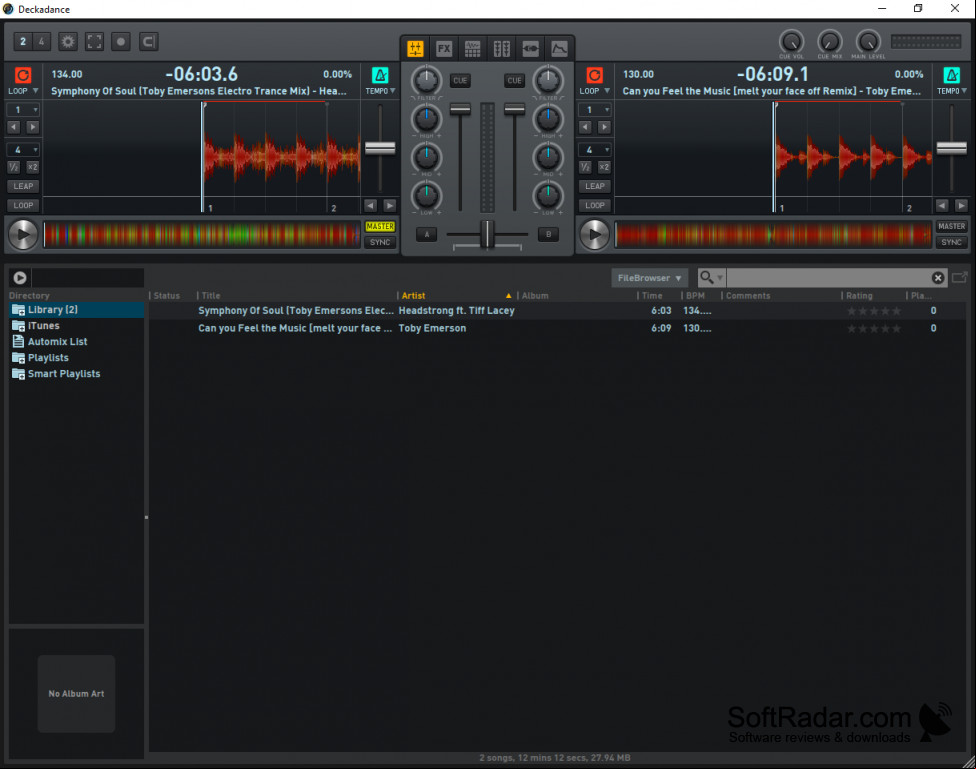
Task: Open the left deck dropdown showing 1
Action: click(23, 110)
